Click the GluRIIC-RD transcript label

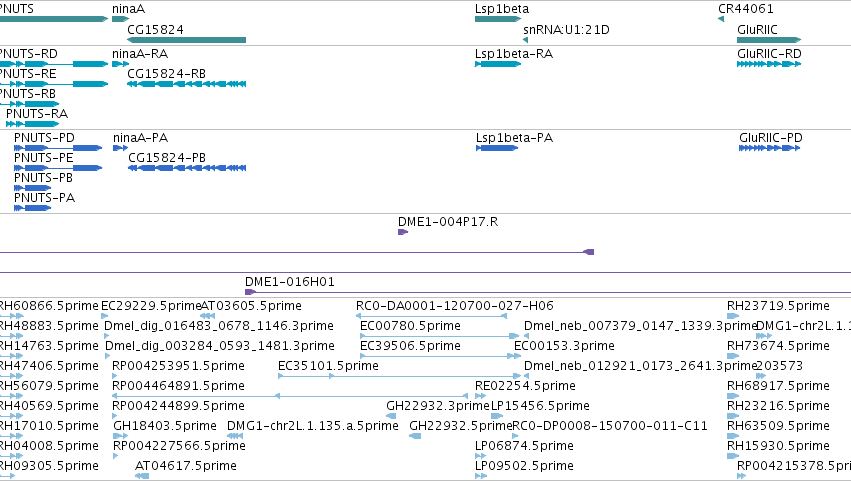pyautogui.click(x=769, y=54)
